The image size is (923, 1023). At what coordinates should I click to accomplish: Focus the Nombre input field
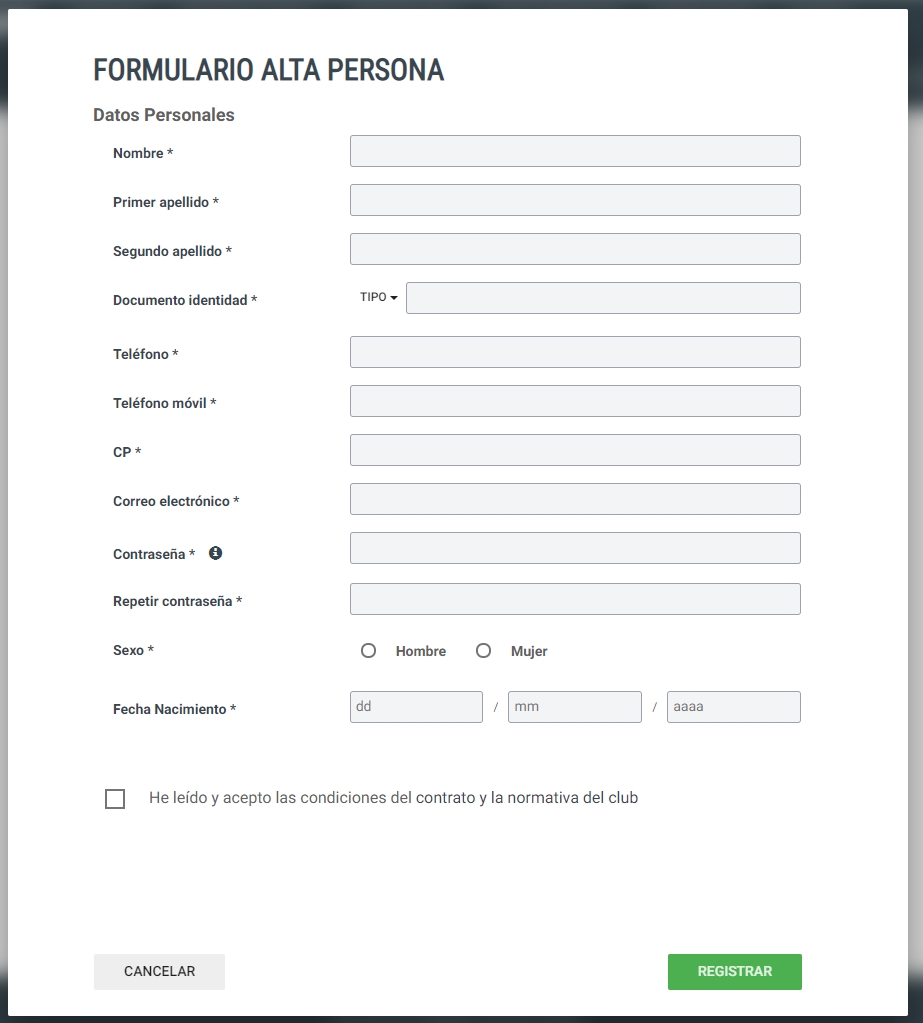pos(575,151)
